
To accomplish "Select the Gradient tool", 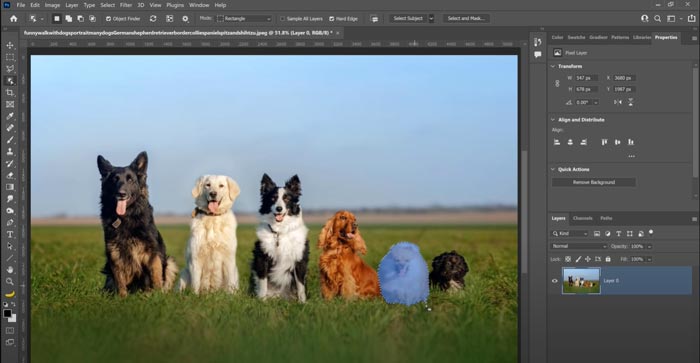I will point(10,187).
